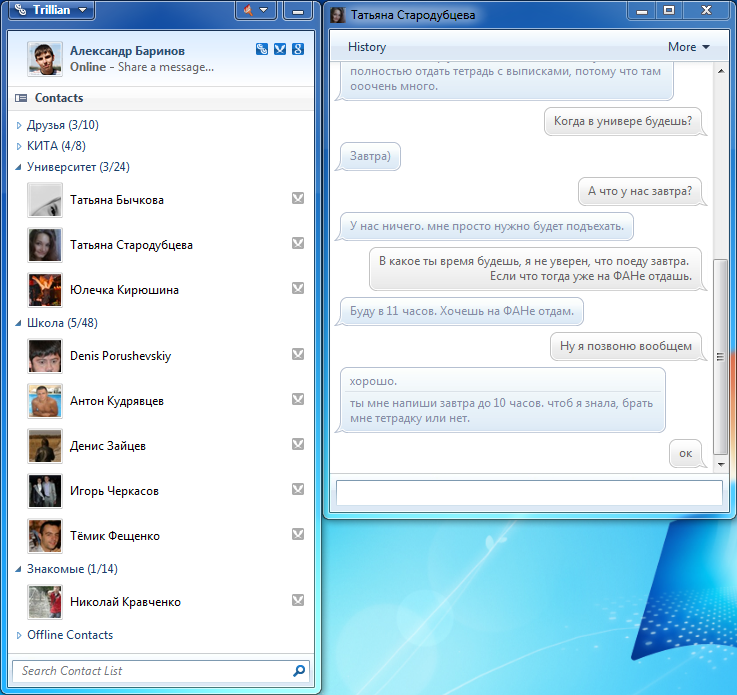Image resolution: width=737 pixels, height=695 pixels.
Task: Select contact Николай Кравченко
Action: [161, 602]
